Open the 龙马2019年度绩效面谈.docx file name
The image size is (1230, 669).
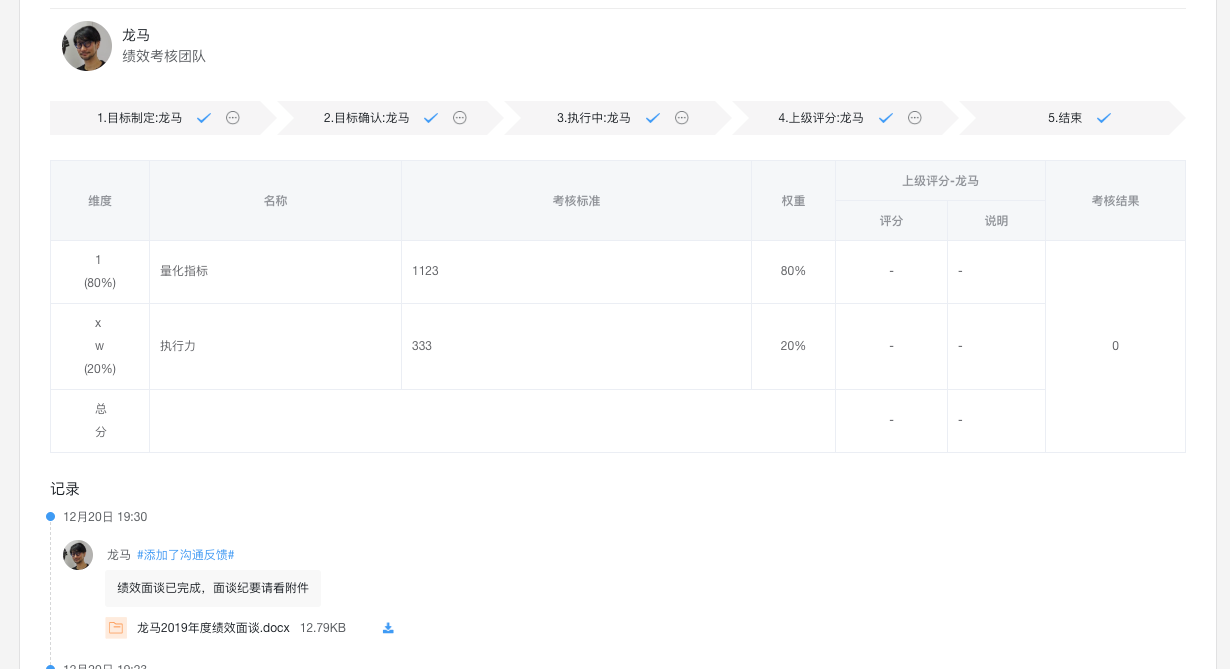(x=213, y=628)
